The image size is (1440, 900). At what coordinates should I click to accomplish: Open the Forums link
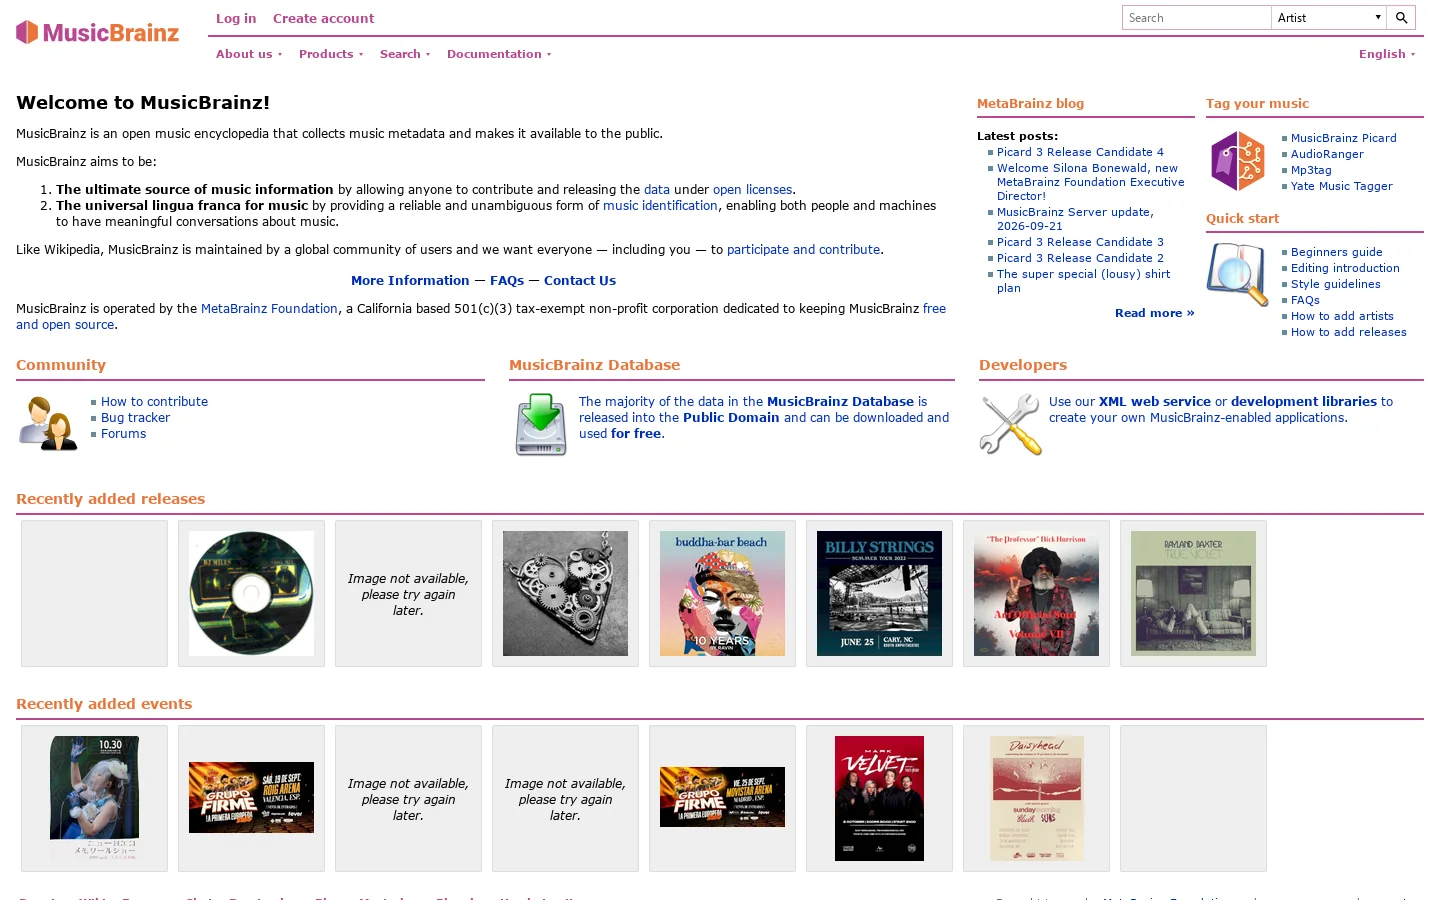click(123, 434)
